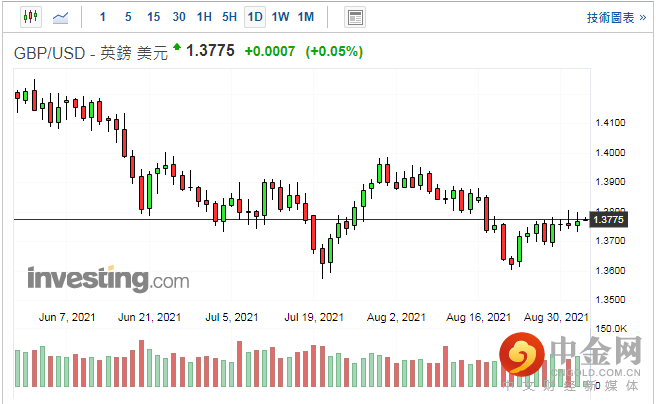The height and width of the screenshot is (404, 656).
Task: Click the 1.3775 current price label on axis
Action: pos(608,219)
